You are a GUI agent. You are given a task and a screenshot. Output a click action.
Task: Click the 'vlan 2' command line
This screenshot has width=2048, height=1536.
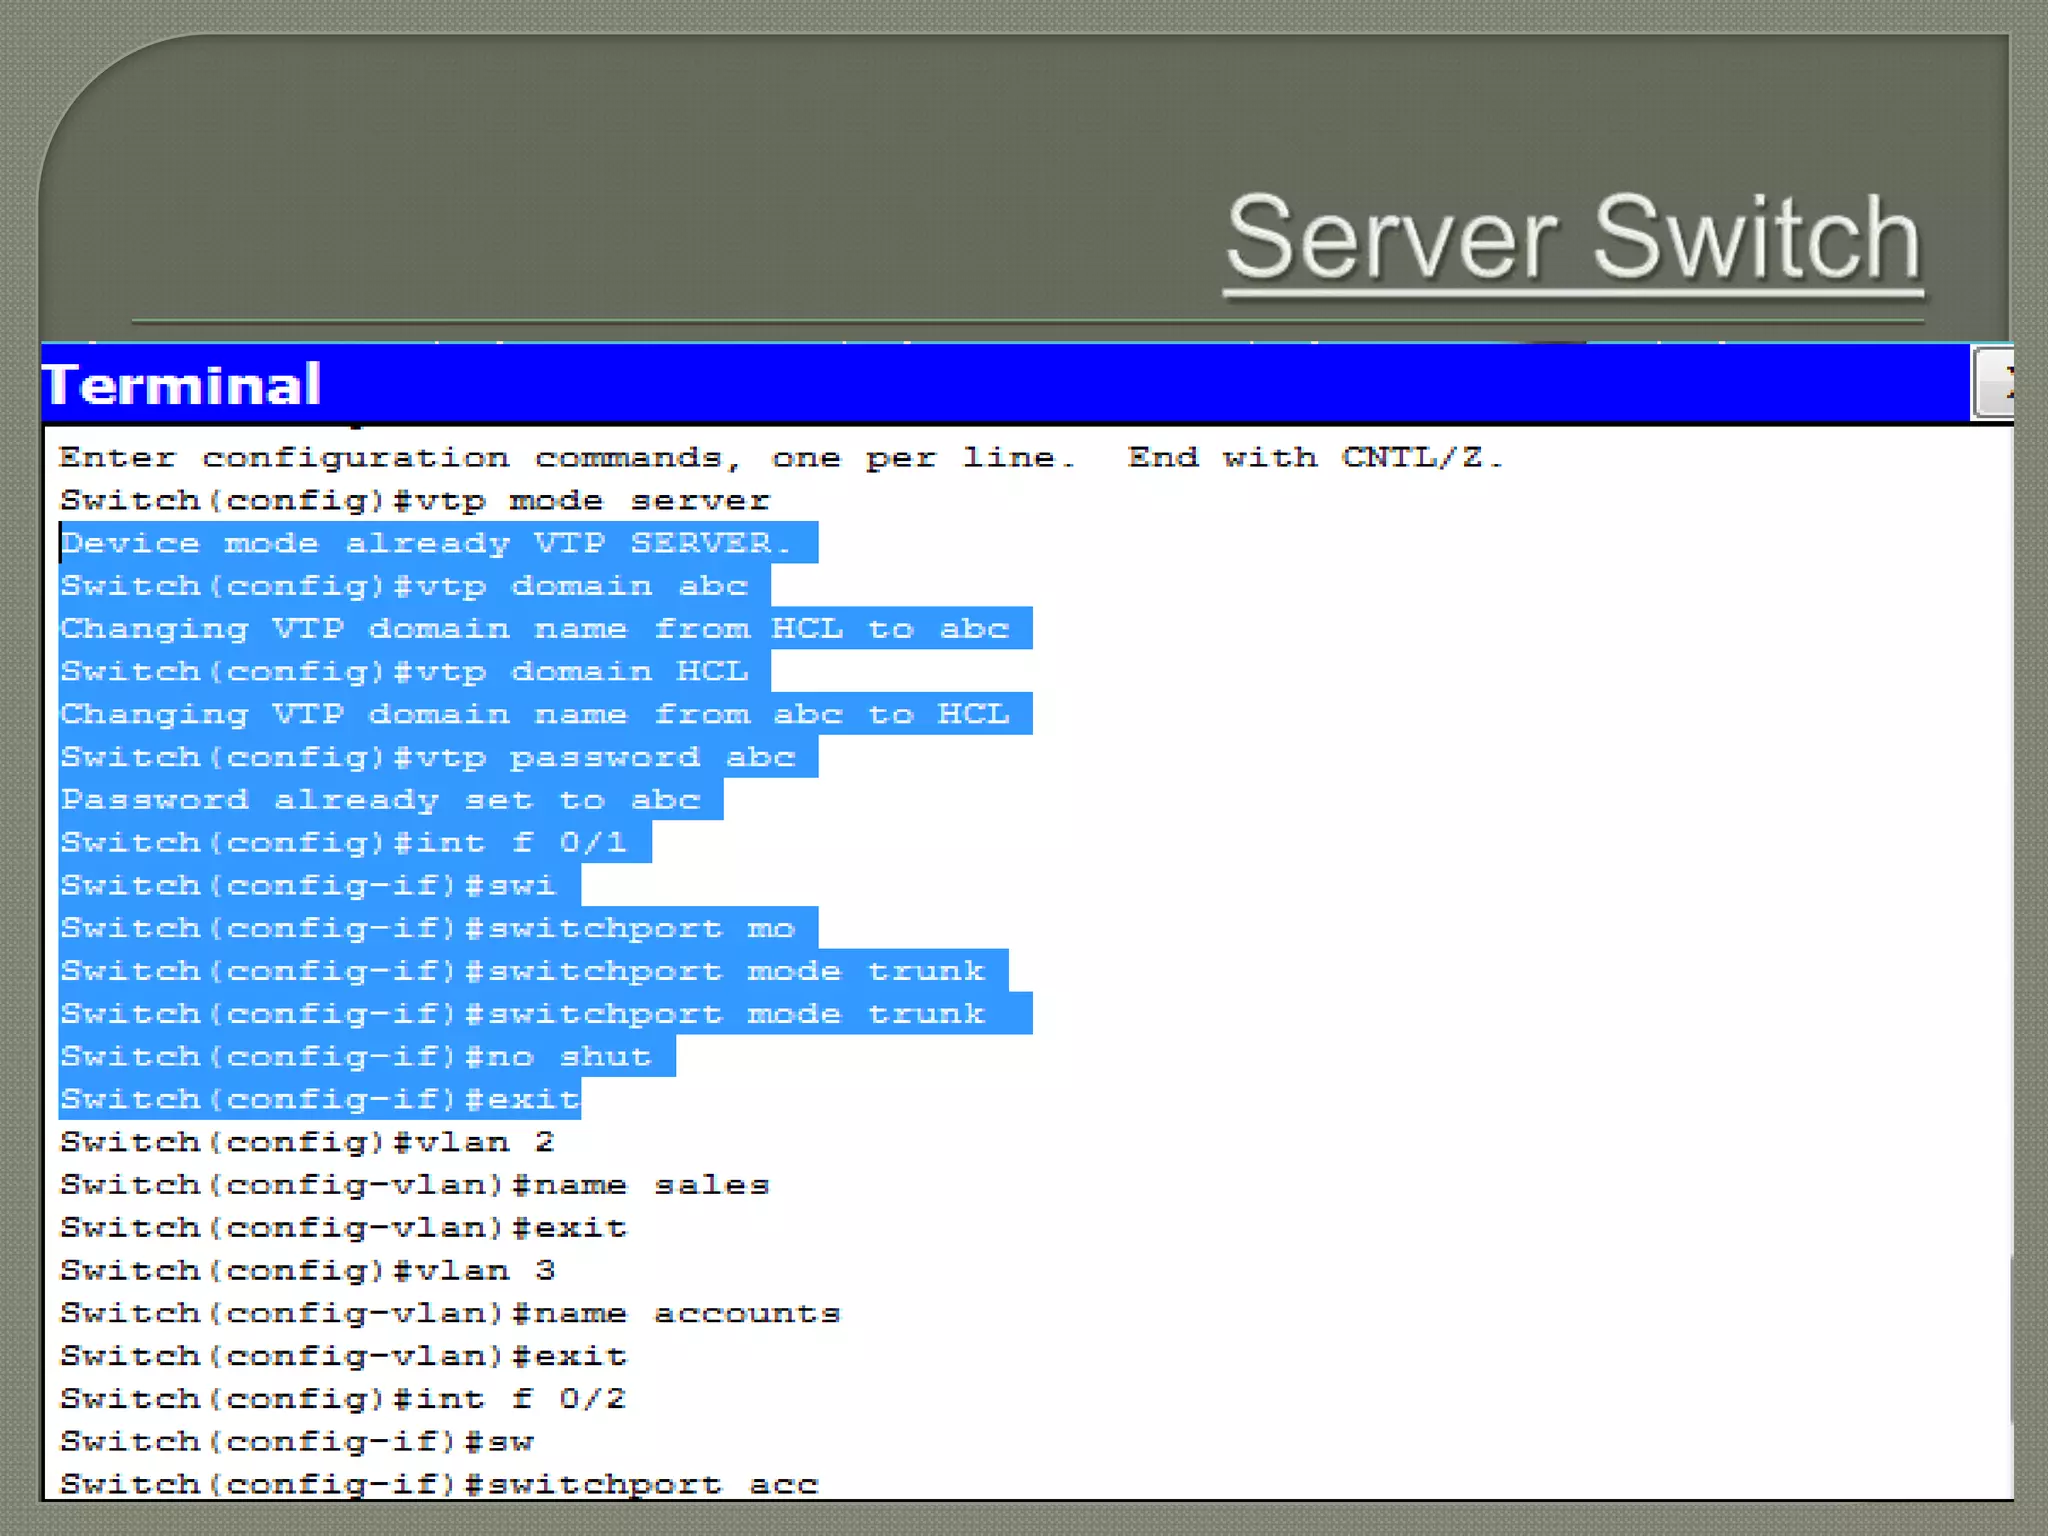(307, 1142)
